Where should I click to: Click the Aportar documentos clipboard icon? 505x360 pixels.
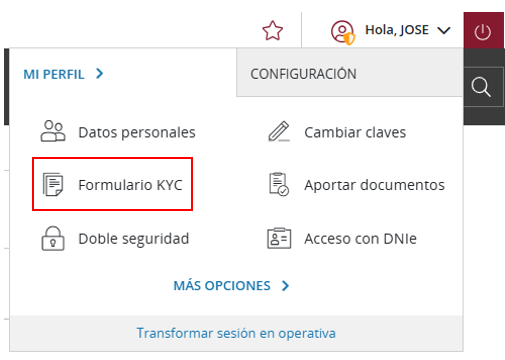pyautogui.click(x=279, y=184)
